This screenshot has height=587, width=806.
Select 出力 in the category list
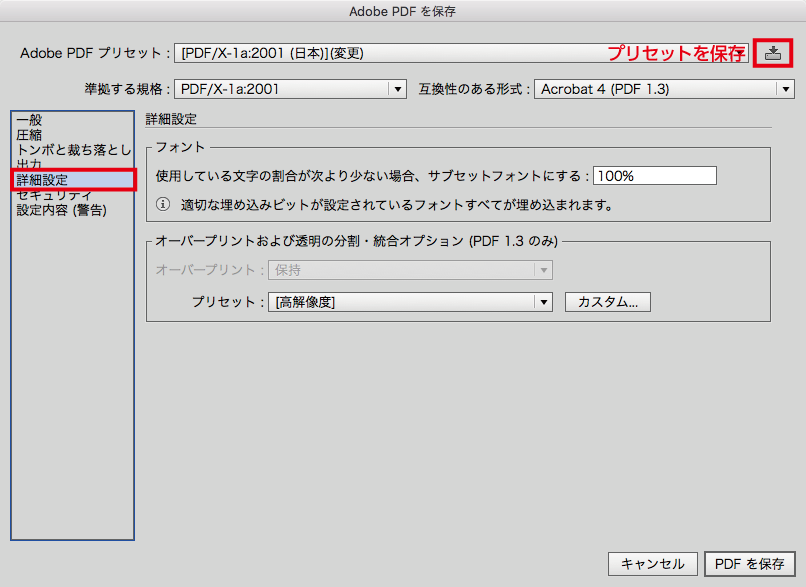29,164
